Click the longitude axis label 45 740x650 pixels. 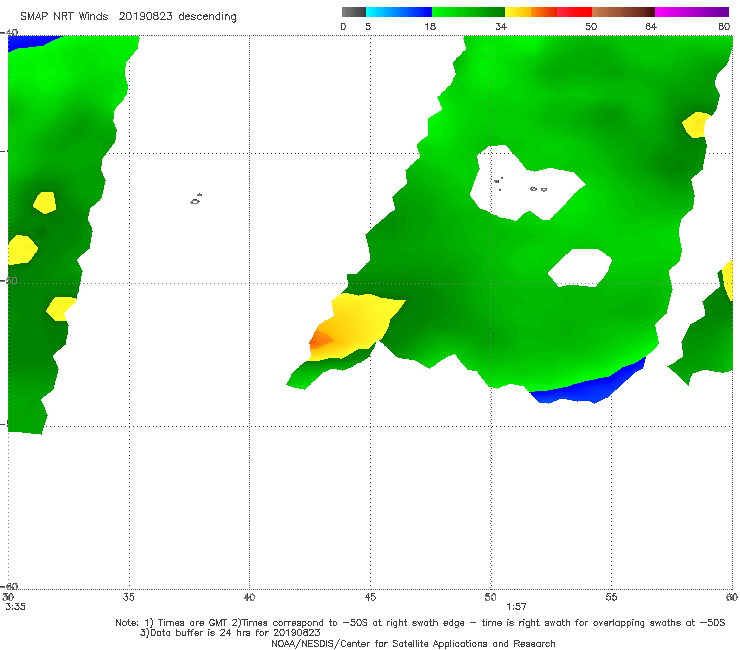370,597
